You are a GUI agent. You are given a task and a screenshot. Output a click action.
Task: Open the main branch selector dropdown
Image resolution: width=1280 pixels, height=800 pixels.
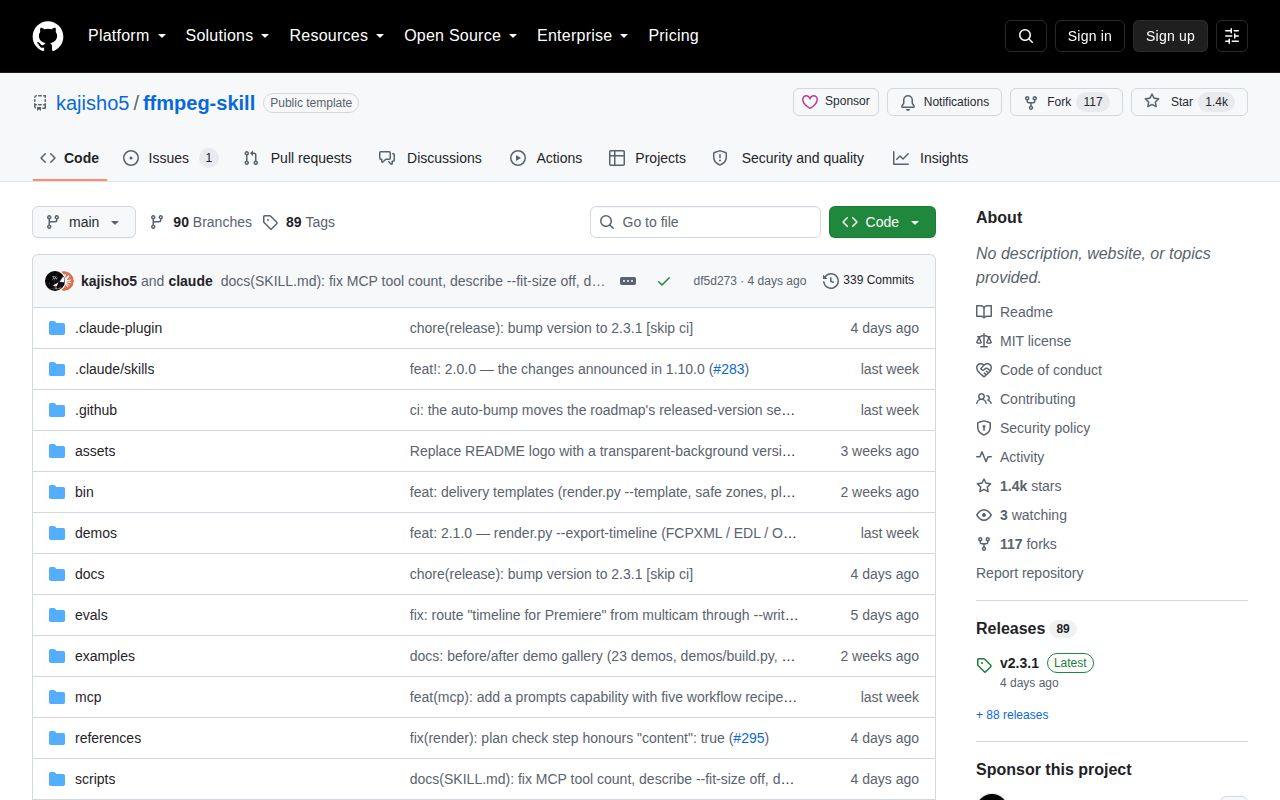[84, 222]
